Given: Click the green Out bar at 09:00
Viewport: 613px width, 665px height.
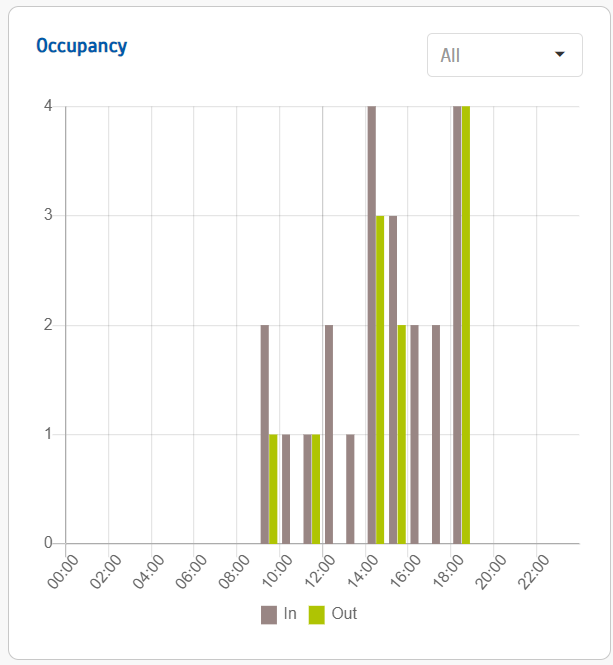Looking at the screenshot, I should [273, 489].
